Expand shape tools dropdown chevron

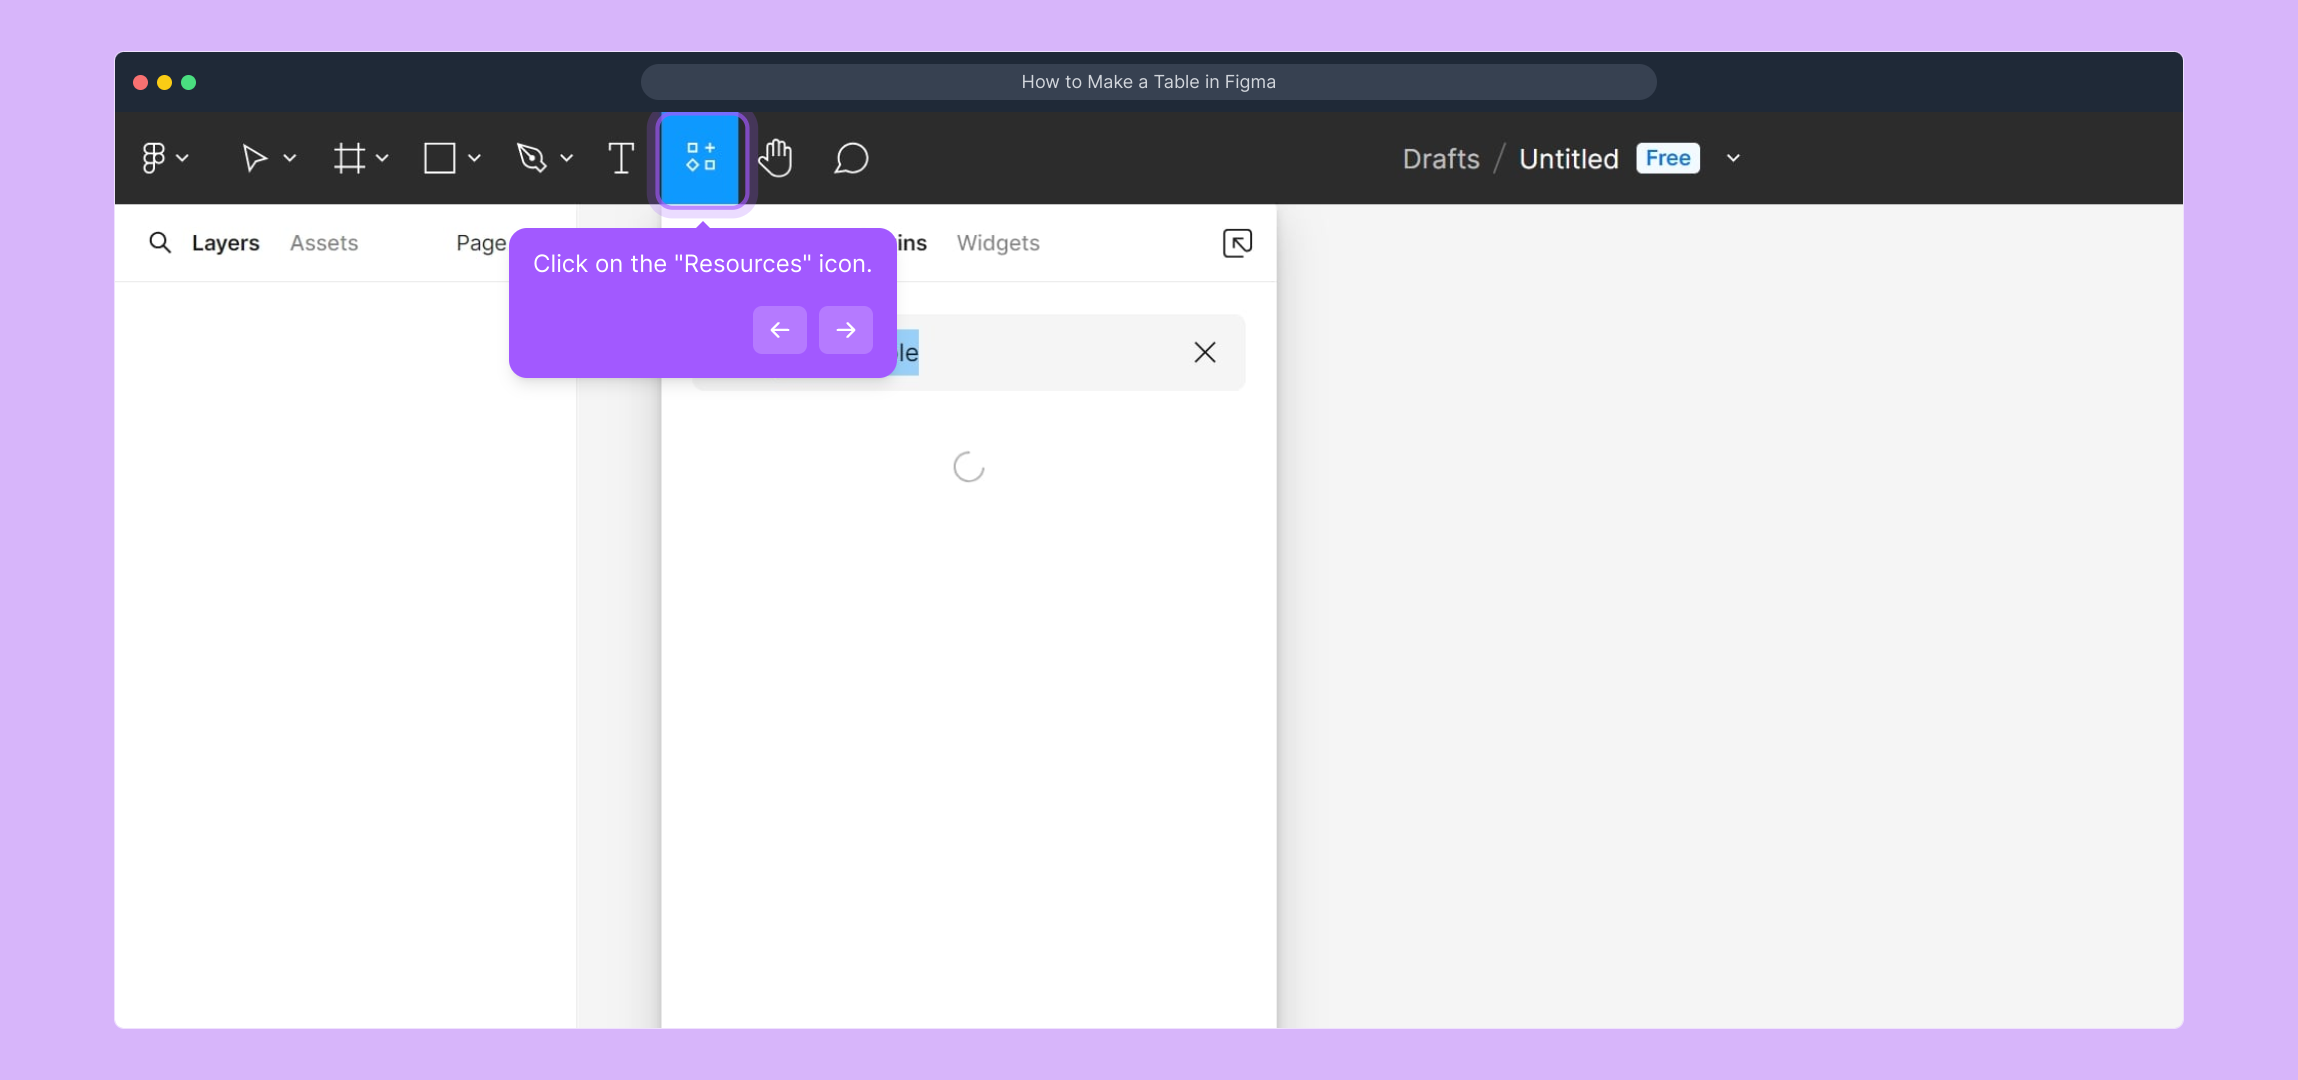pos(475,158)
